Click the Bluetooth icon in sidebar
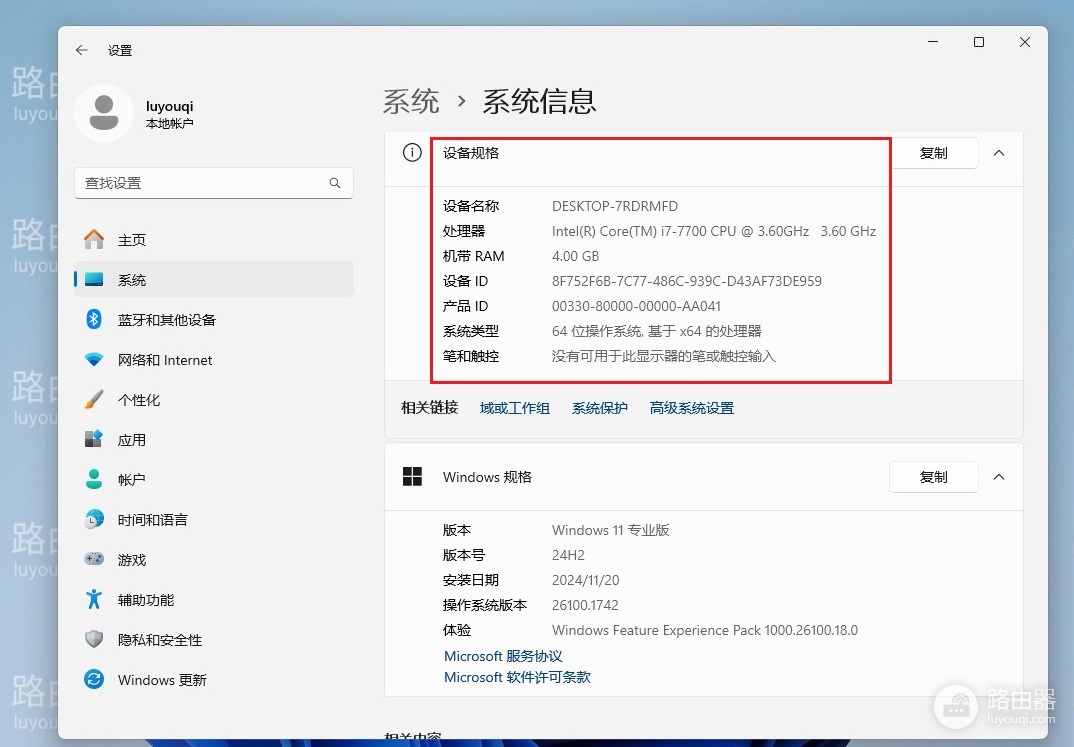The image size is (1074, 747). pos(94,319)
